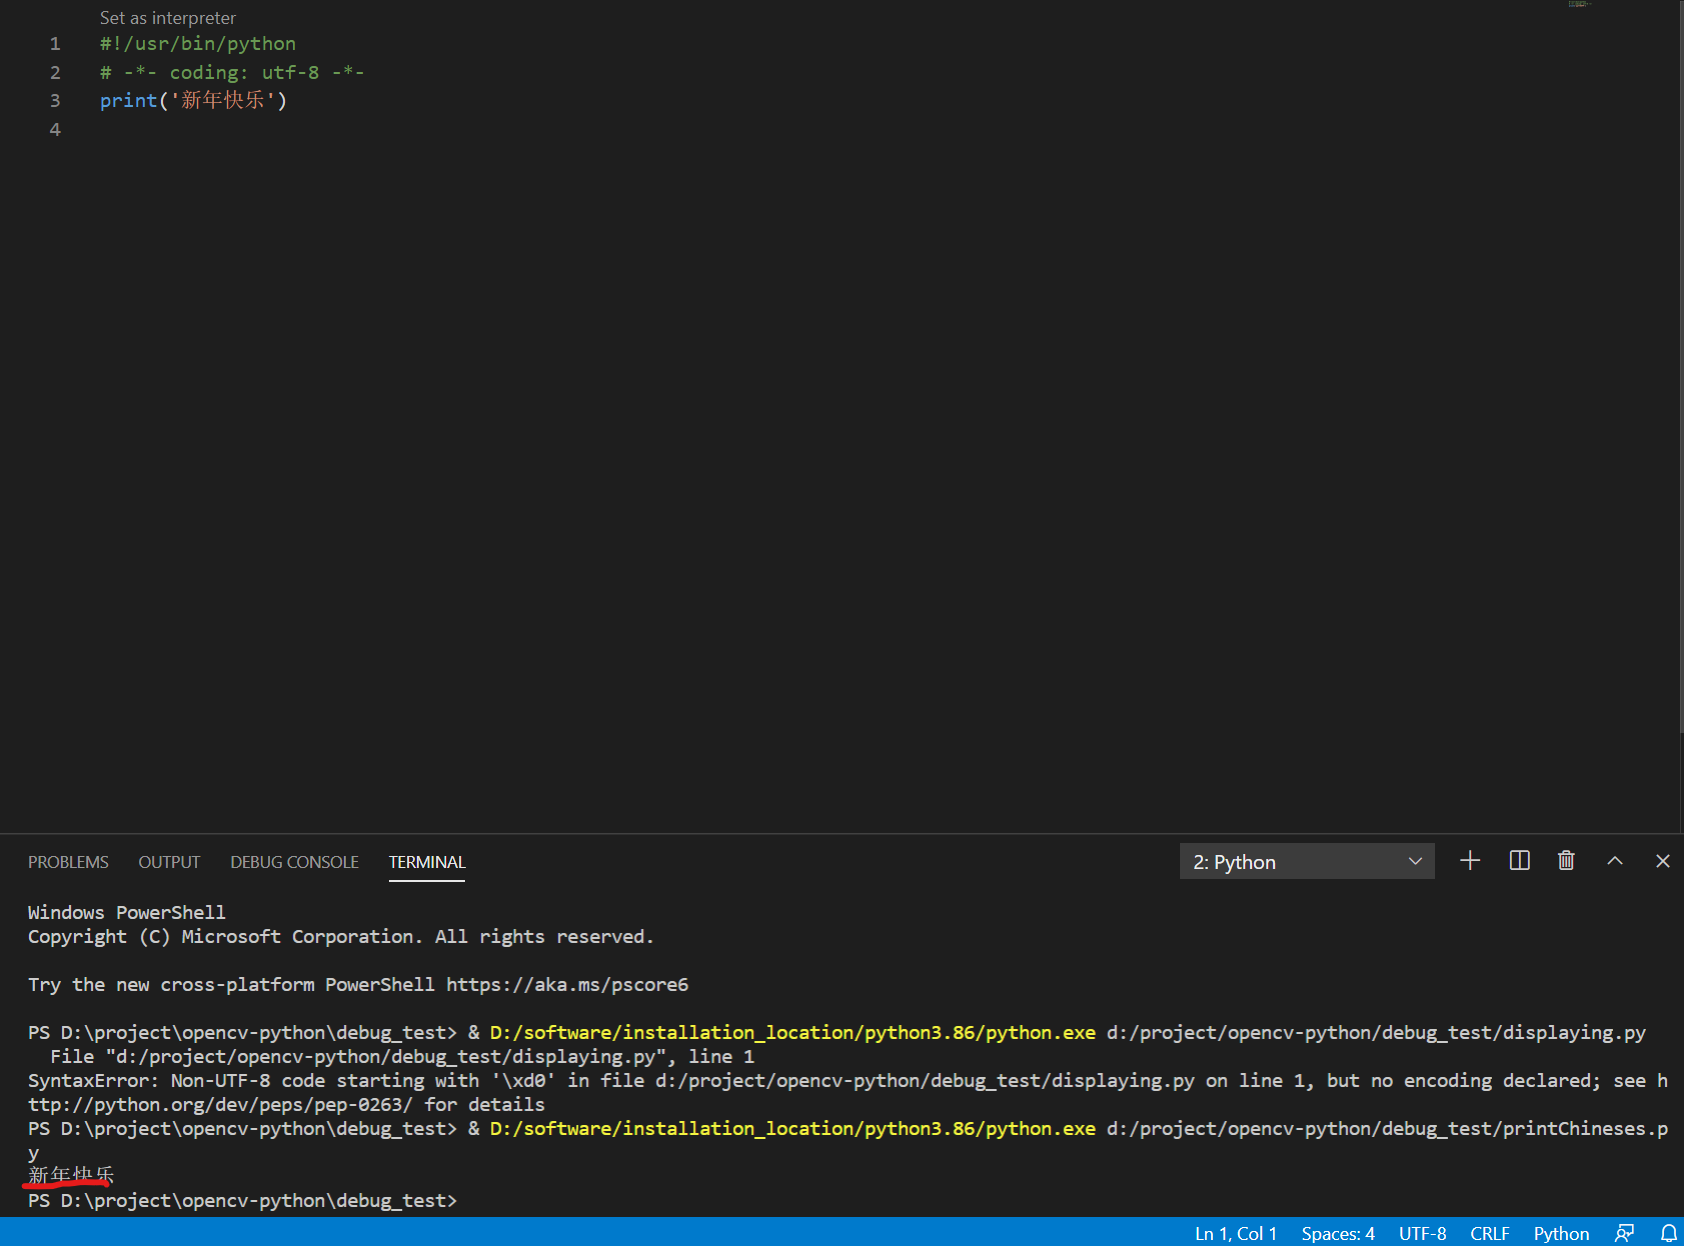
Task: Switch language mode from Python
Action: click(1560, 1233)
